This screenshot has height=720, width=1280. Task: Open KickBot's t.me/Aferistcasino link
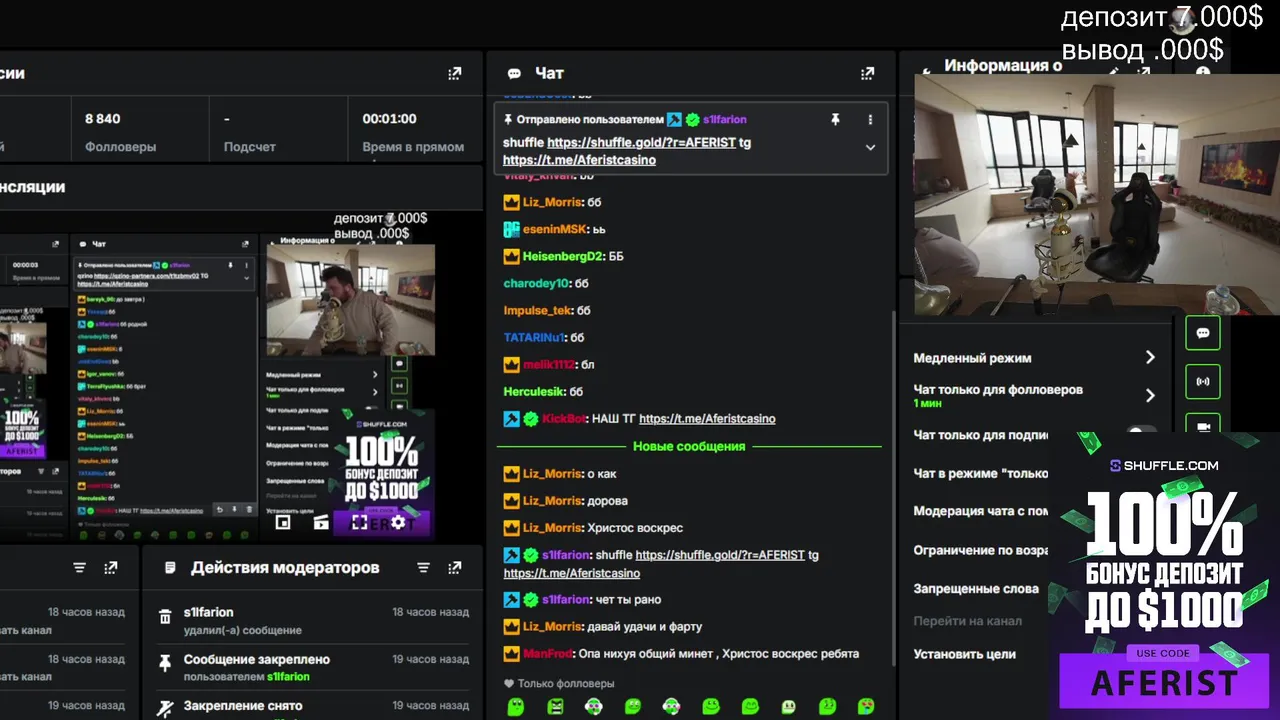[707, 419]
